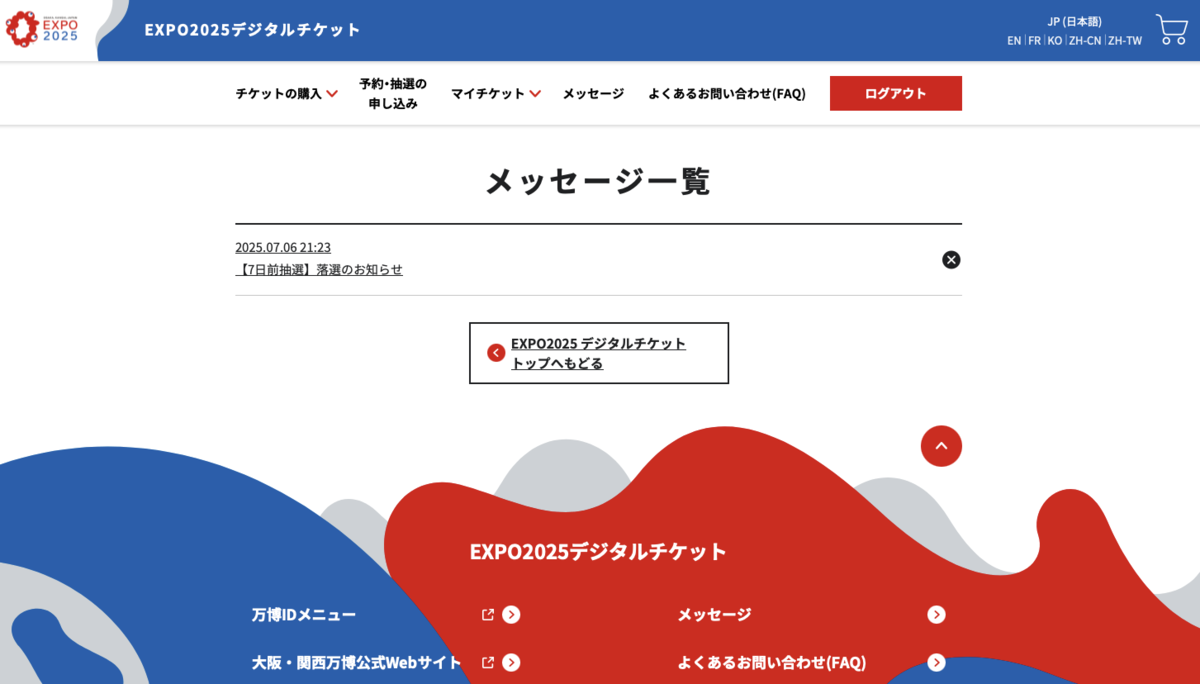Viewport: 1200px width, 684px height.
Task: Click the red back arrow icon in トップへもどる
Action: [x=496, y=353]
